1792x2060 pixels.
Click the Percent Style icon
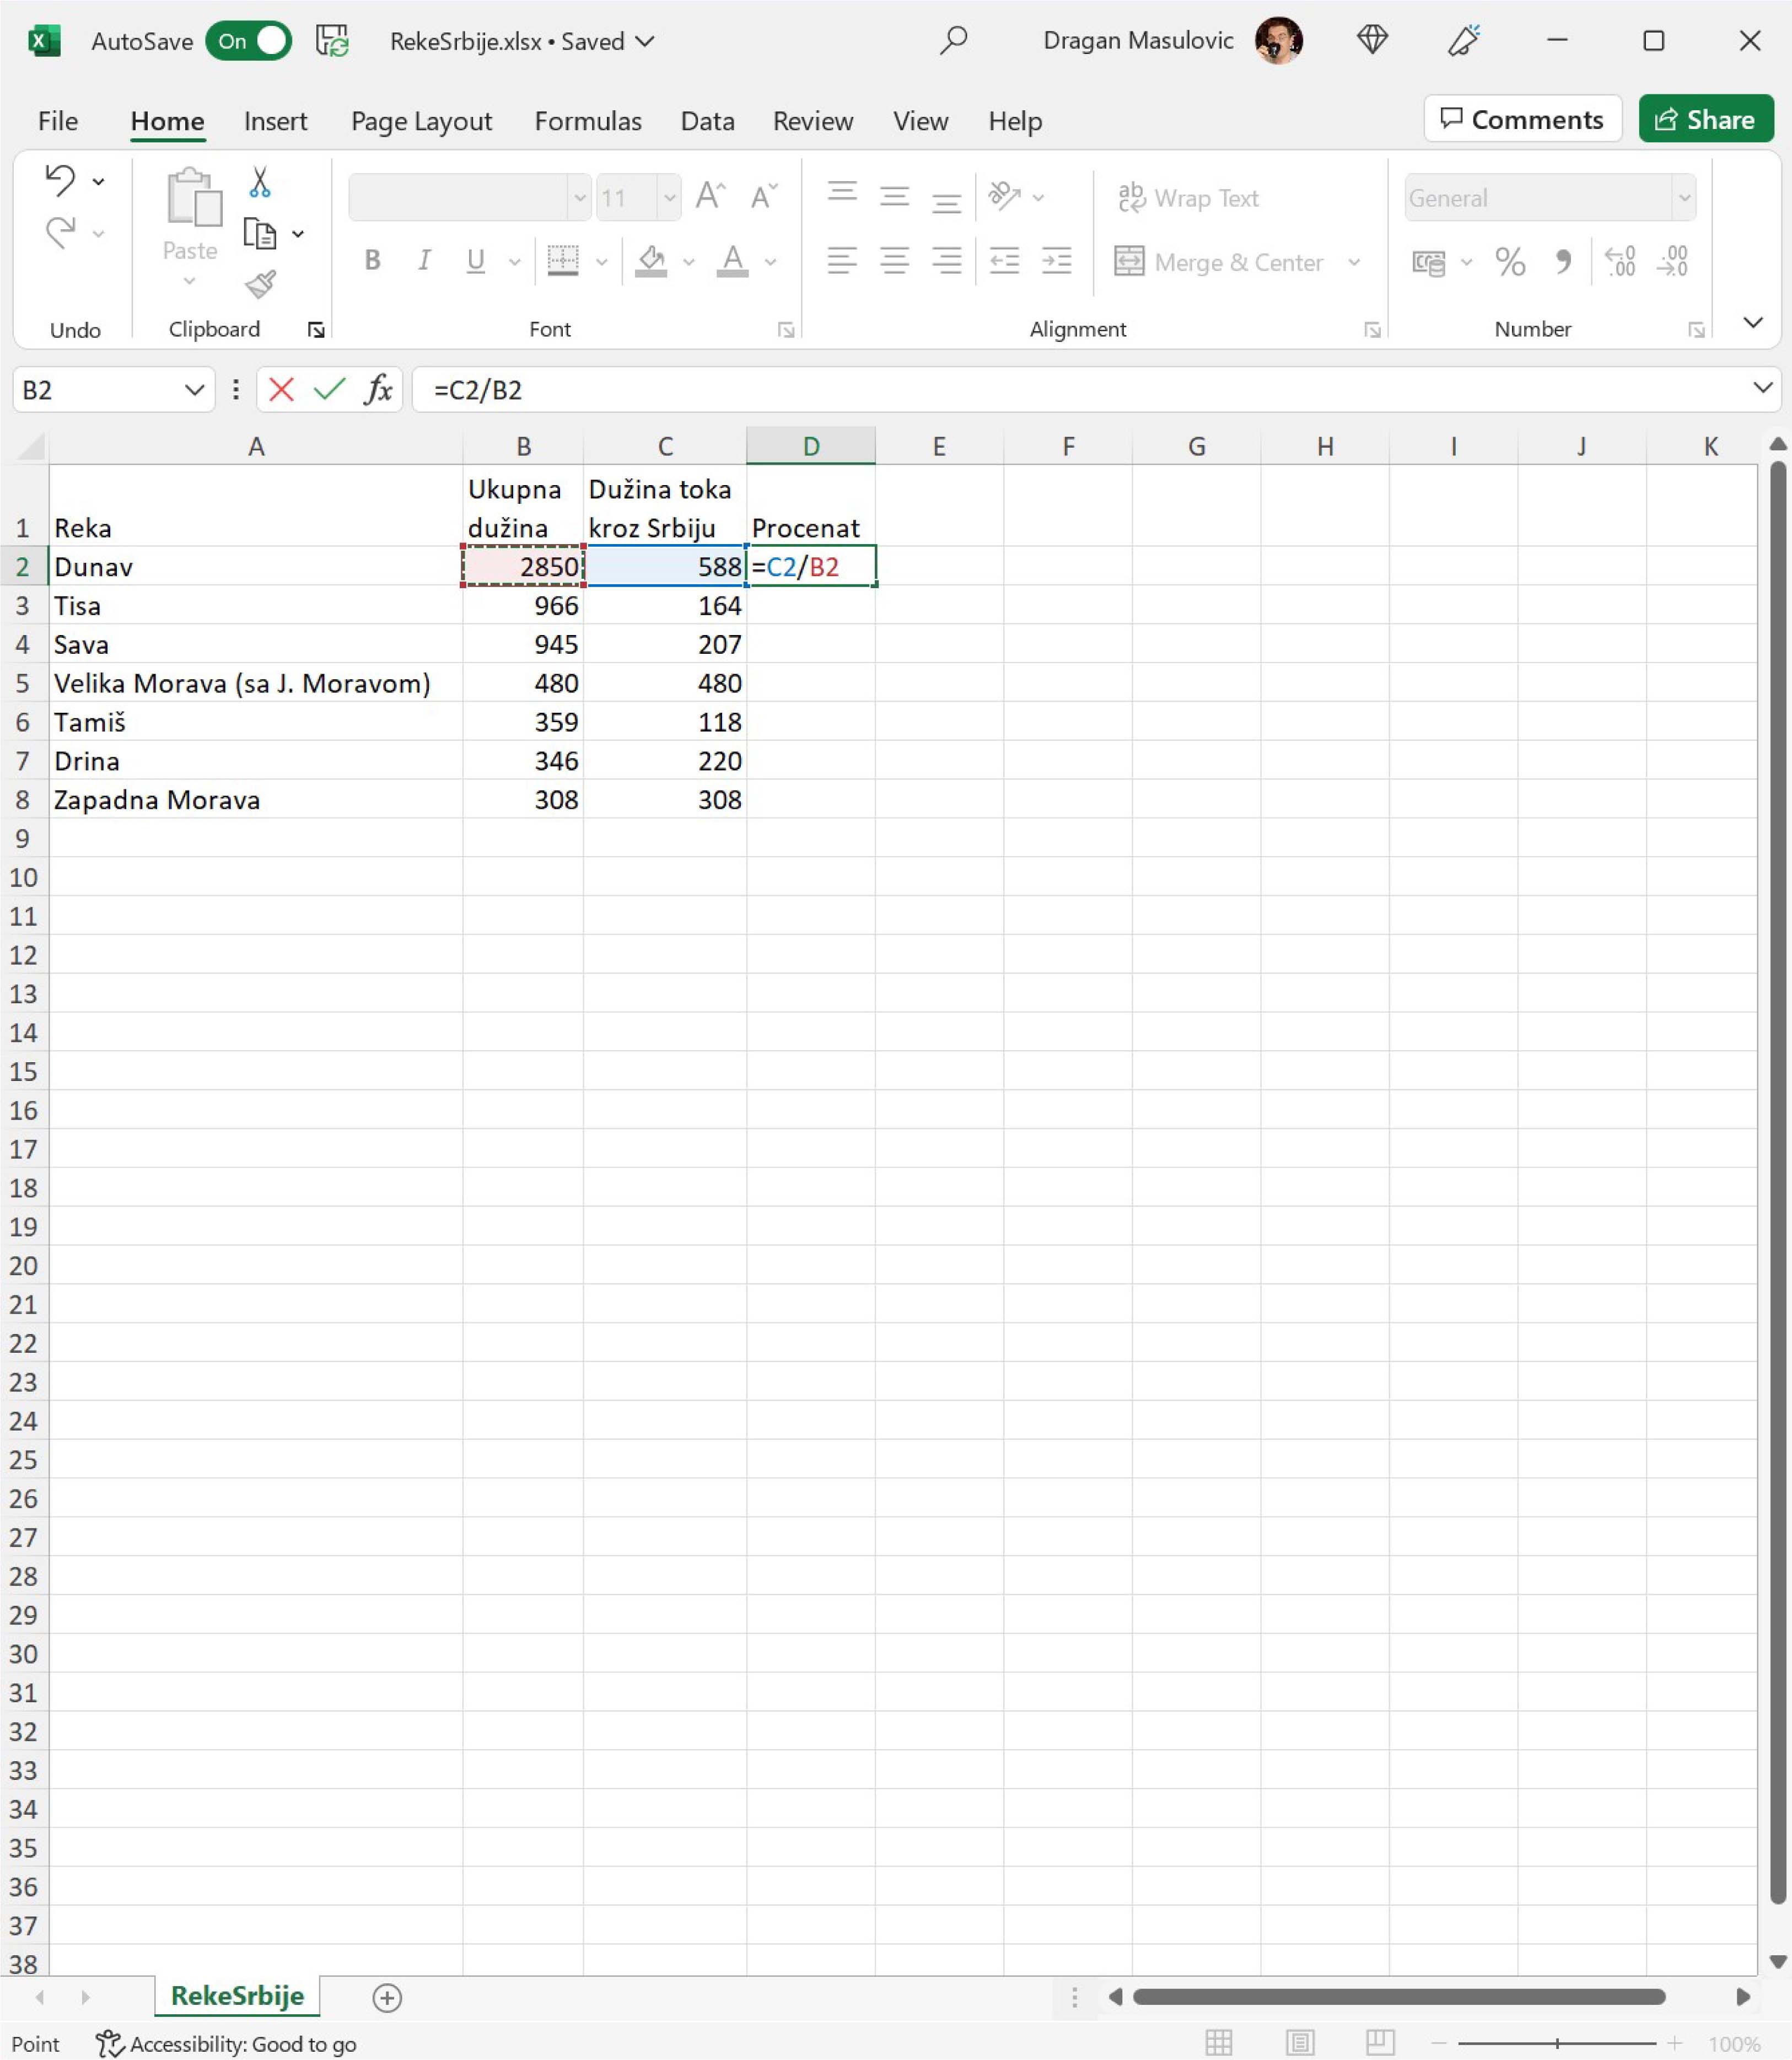[x=1510, y=262]
